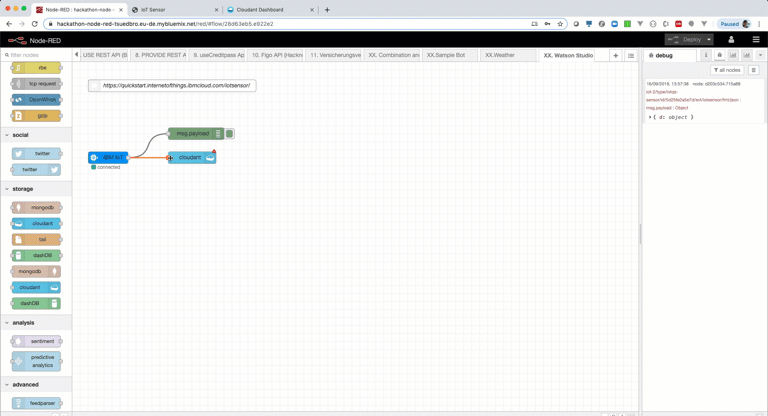768x416 pixels.
Task: Bookmark this page with star icon
Action: click(x=560, y=24)
